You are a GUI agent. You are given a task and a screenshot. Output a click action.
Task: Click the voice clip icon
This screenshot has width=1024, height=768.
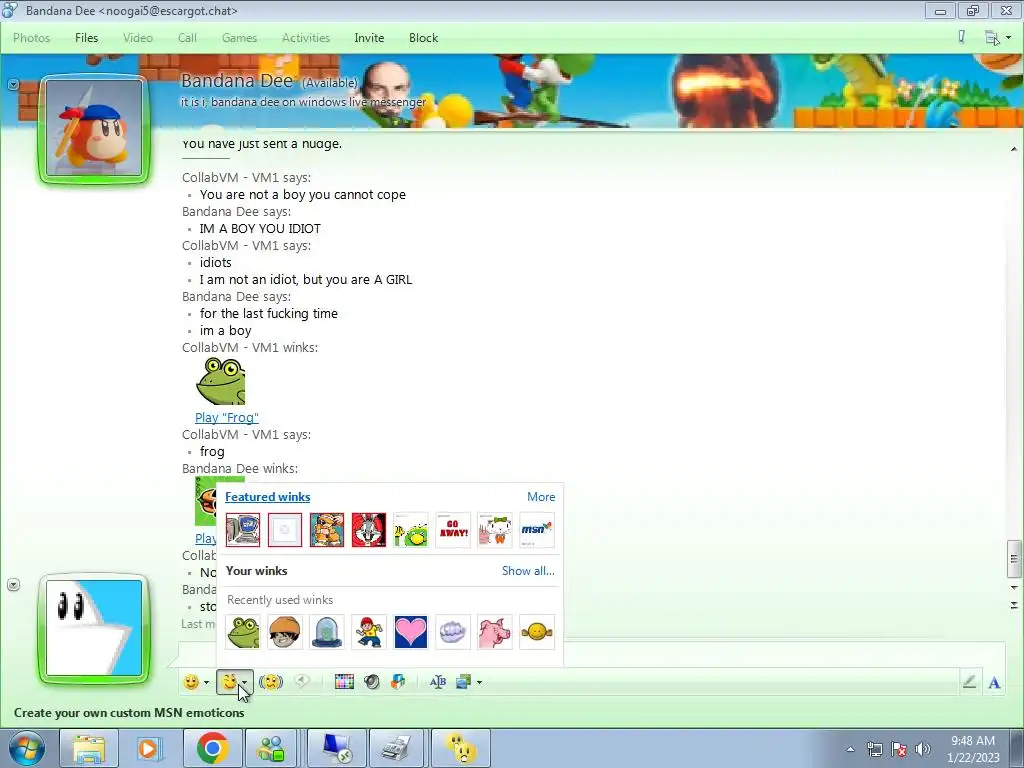pyautogui.click(x=302, y=682)
